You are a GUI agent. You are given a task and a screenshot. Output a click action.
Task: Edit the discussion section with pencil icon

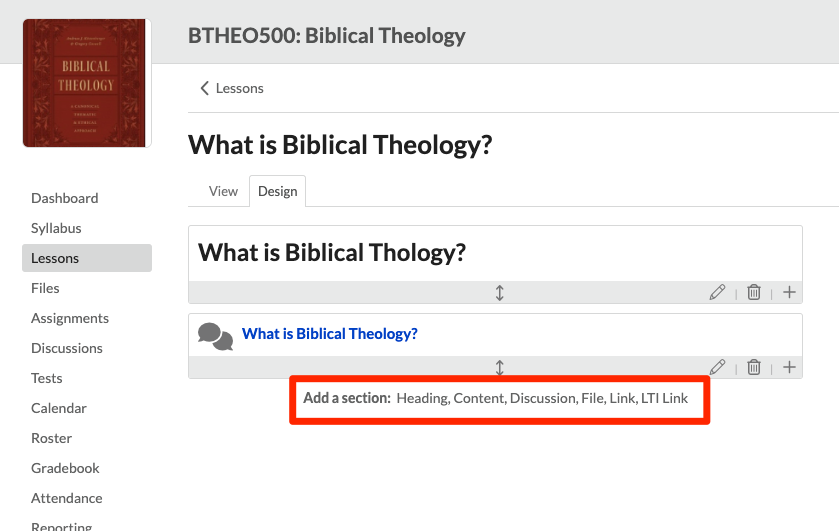pyautogui.click(x=717, y=367)
